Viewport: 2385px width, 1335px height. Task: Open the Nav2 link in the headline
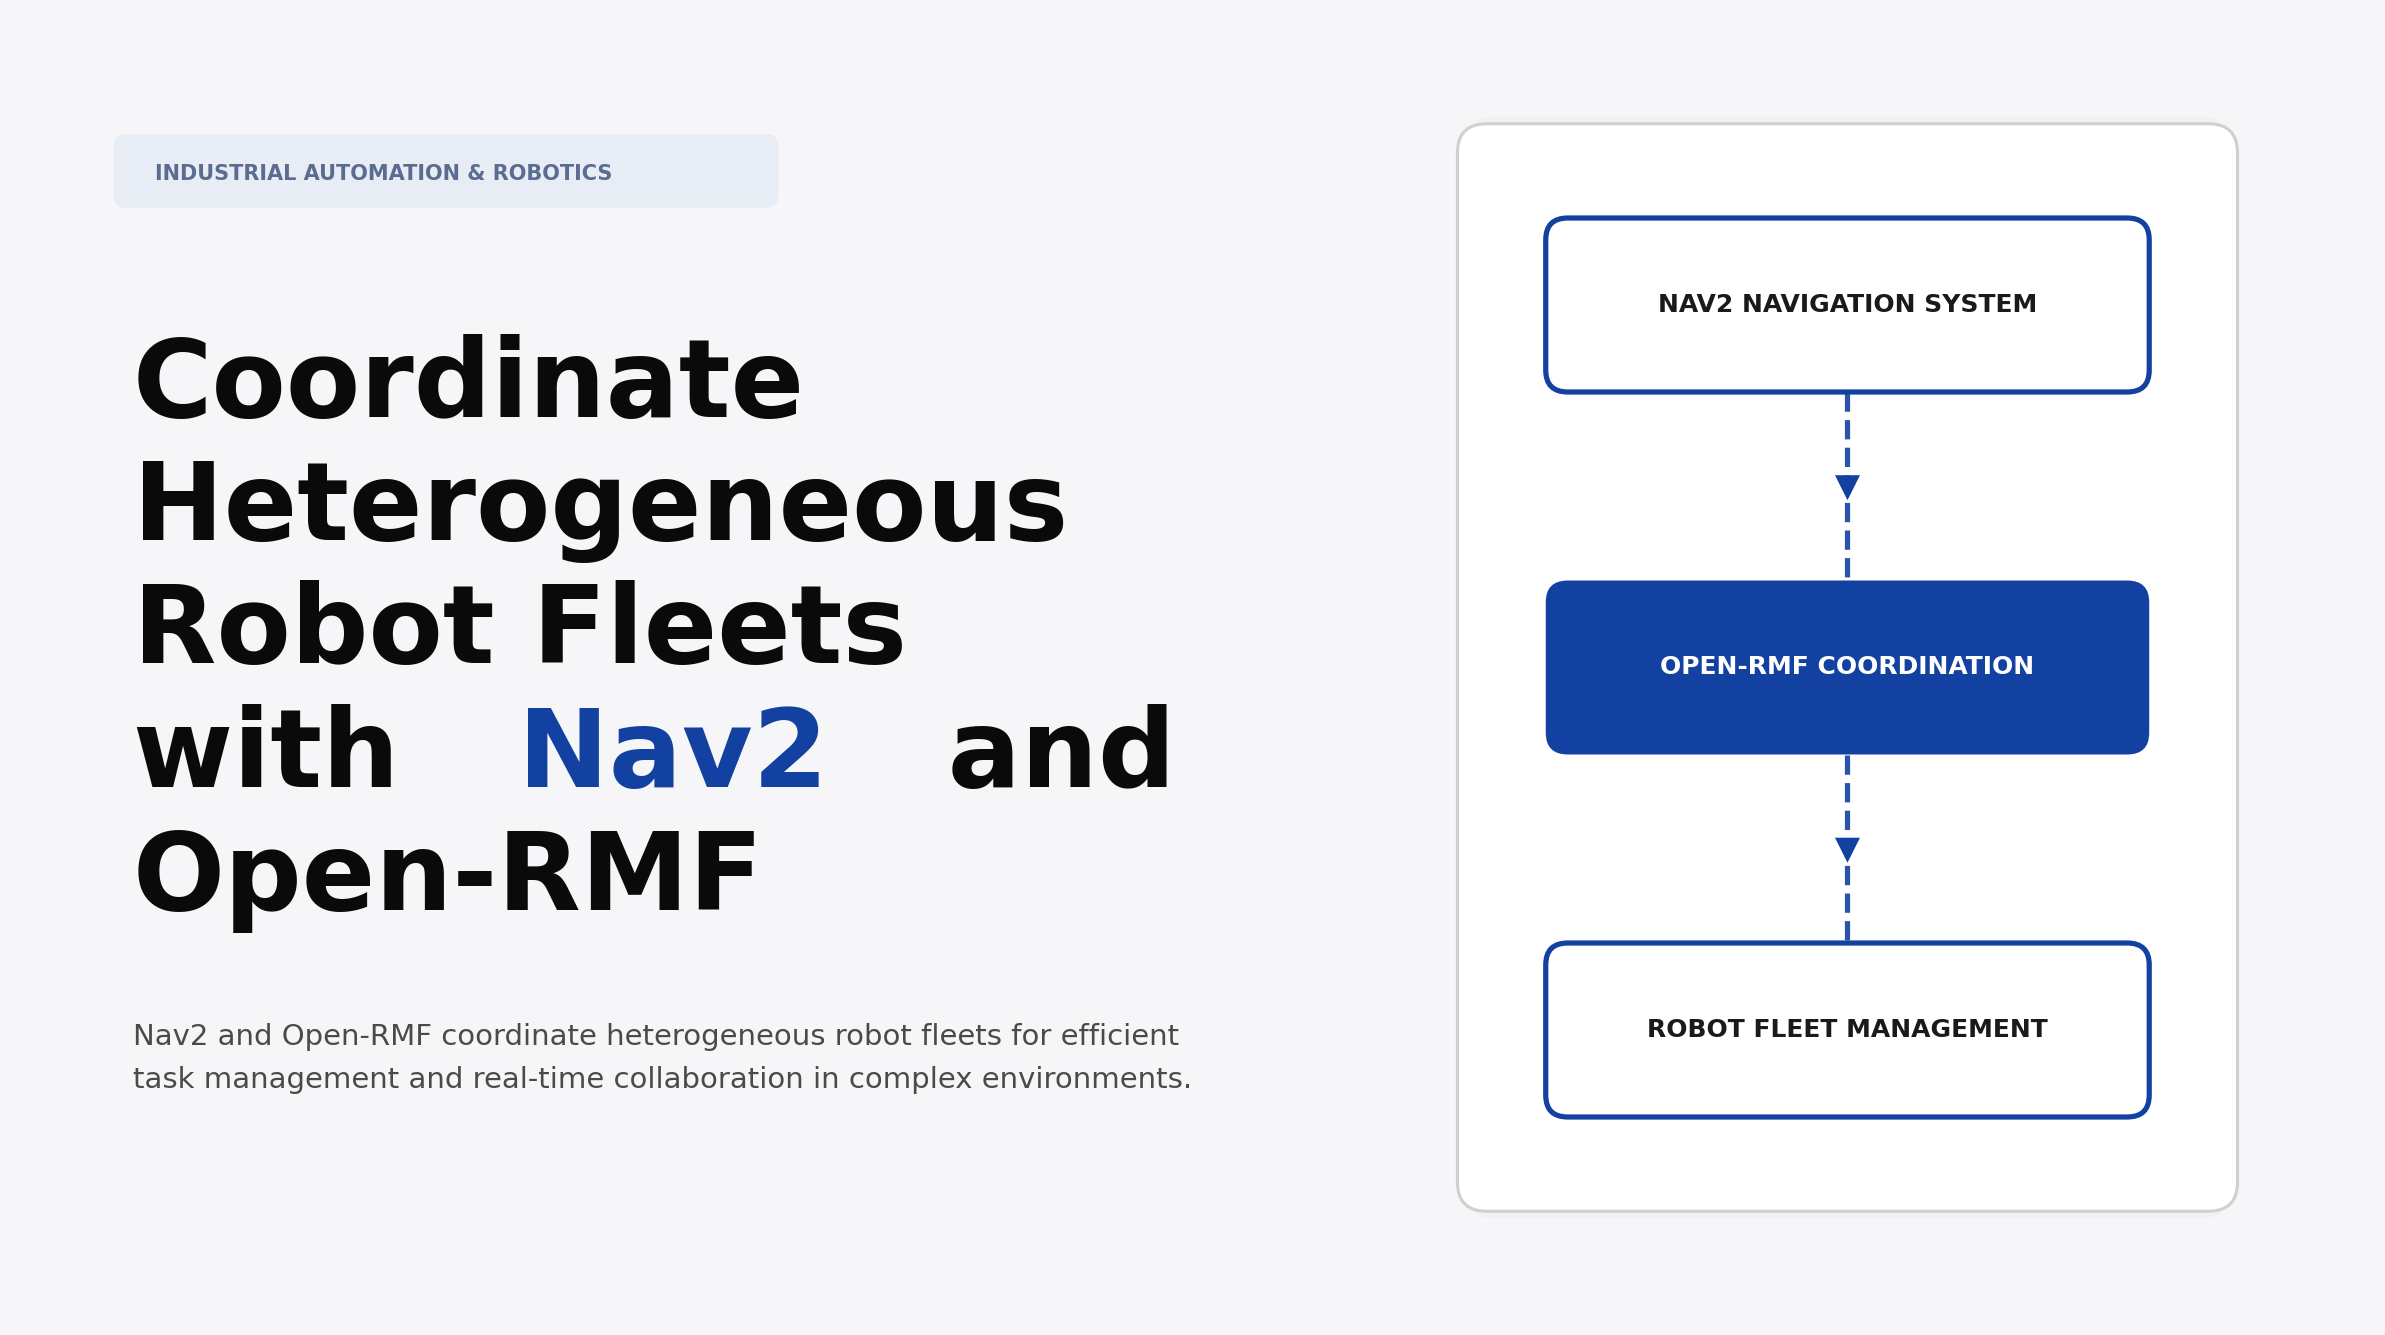[x=676, y=749]
